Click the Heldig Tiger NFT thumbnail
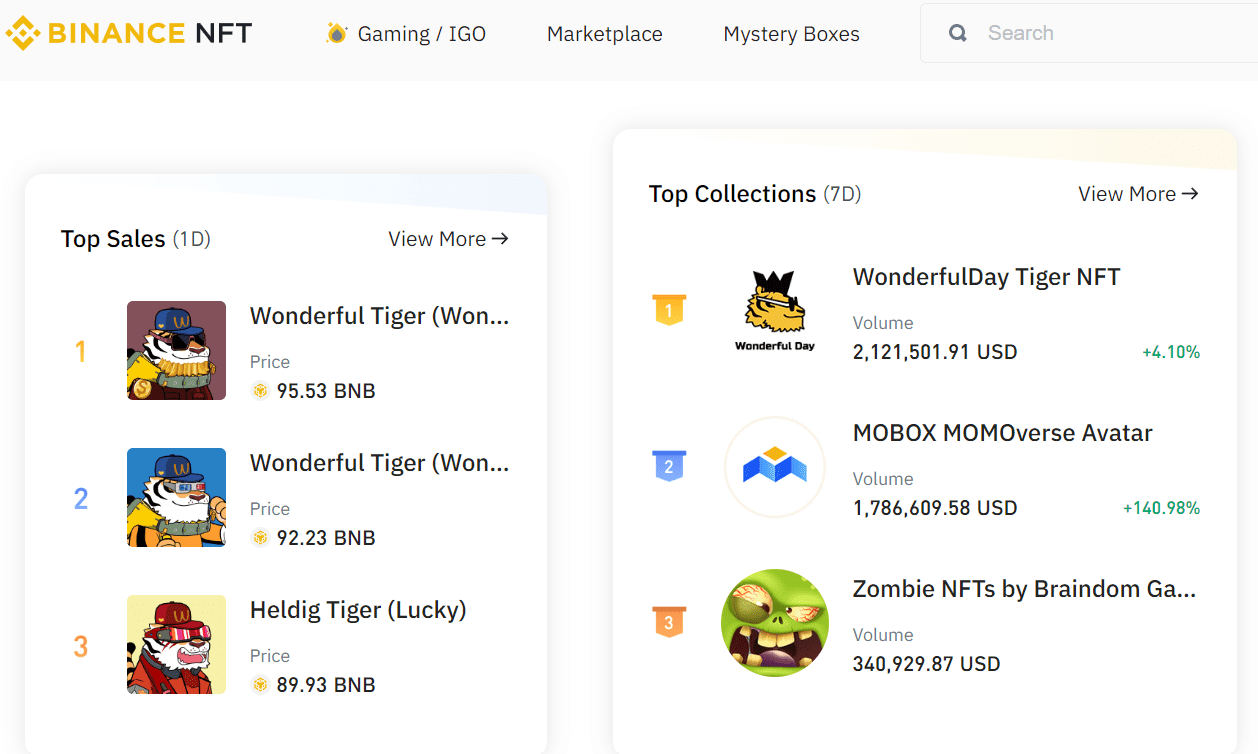This screenshot has height=754, width=1258. (176, 644)
